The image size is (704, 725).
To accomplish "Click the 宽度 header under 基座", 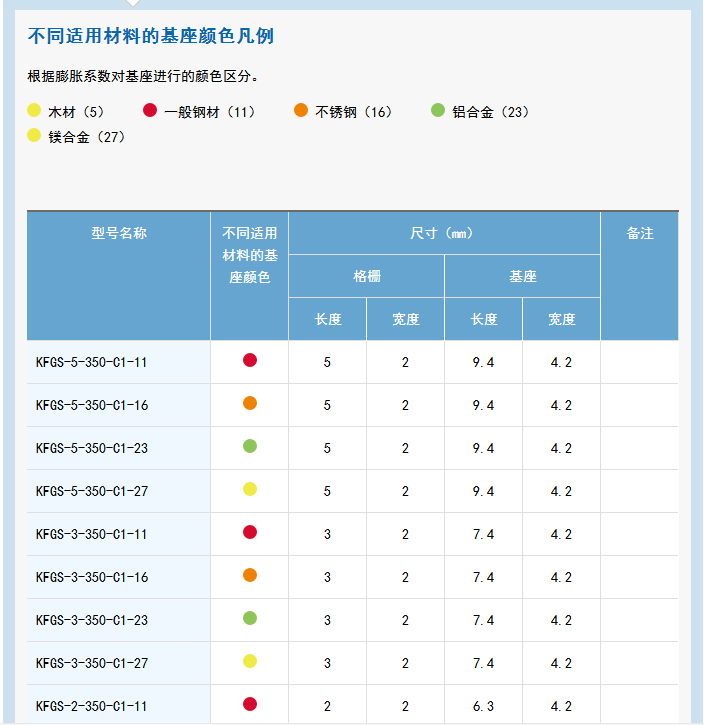I will pos(562,319).
